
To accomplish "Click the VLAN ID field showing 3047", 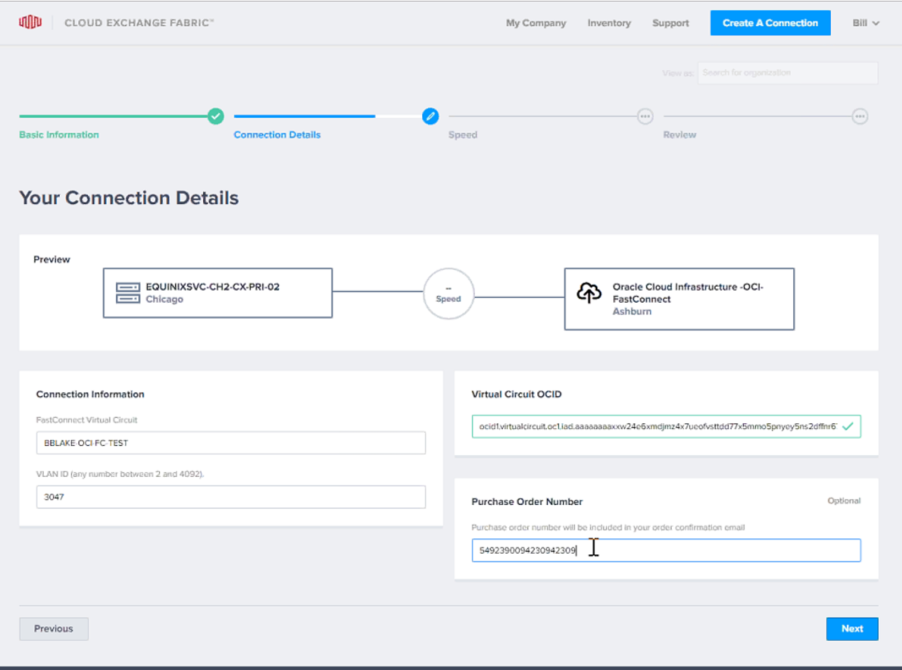I will pyautogui.click(x=231, y=497).
